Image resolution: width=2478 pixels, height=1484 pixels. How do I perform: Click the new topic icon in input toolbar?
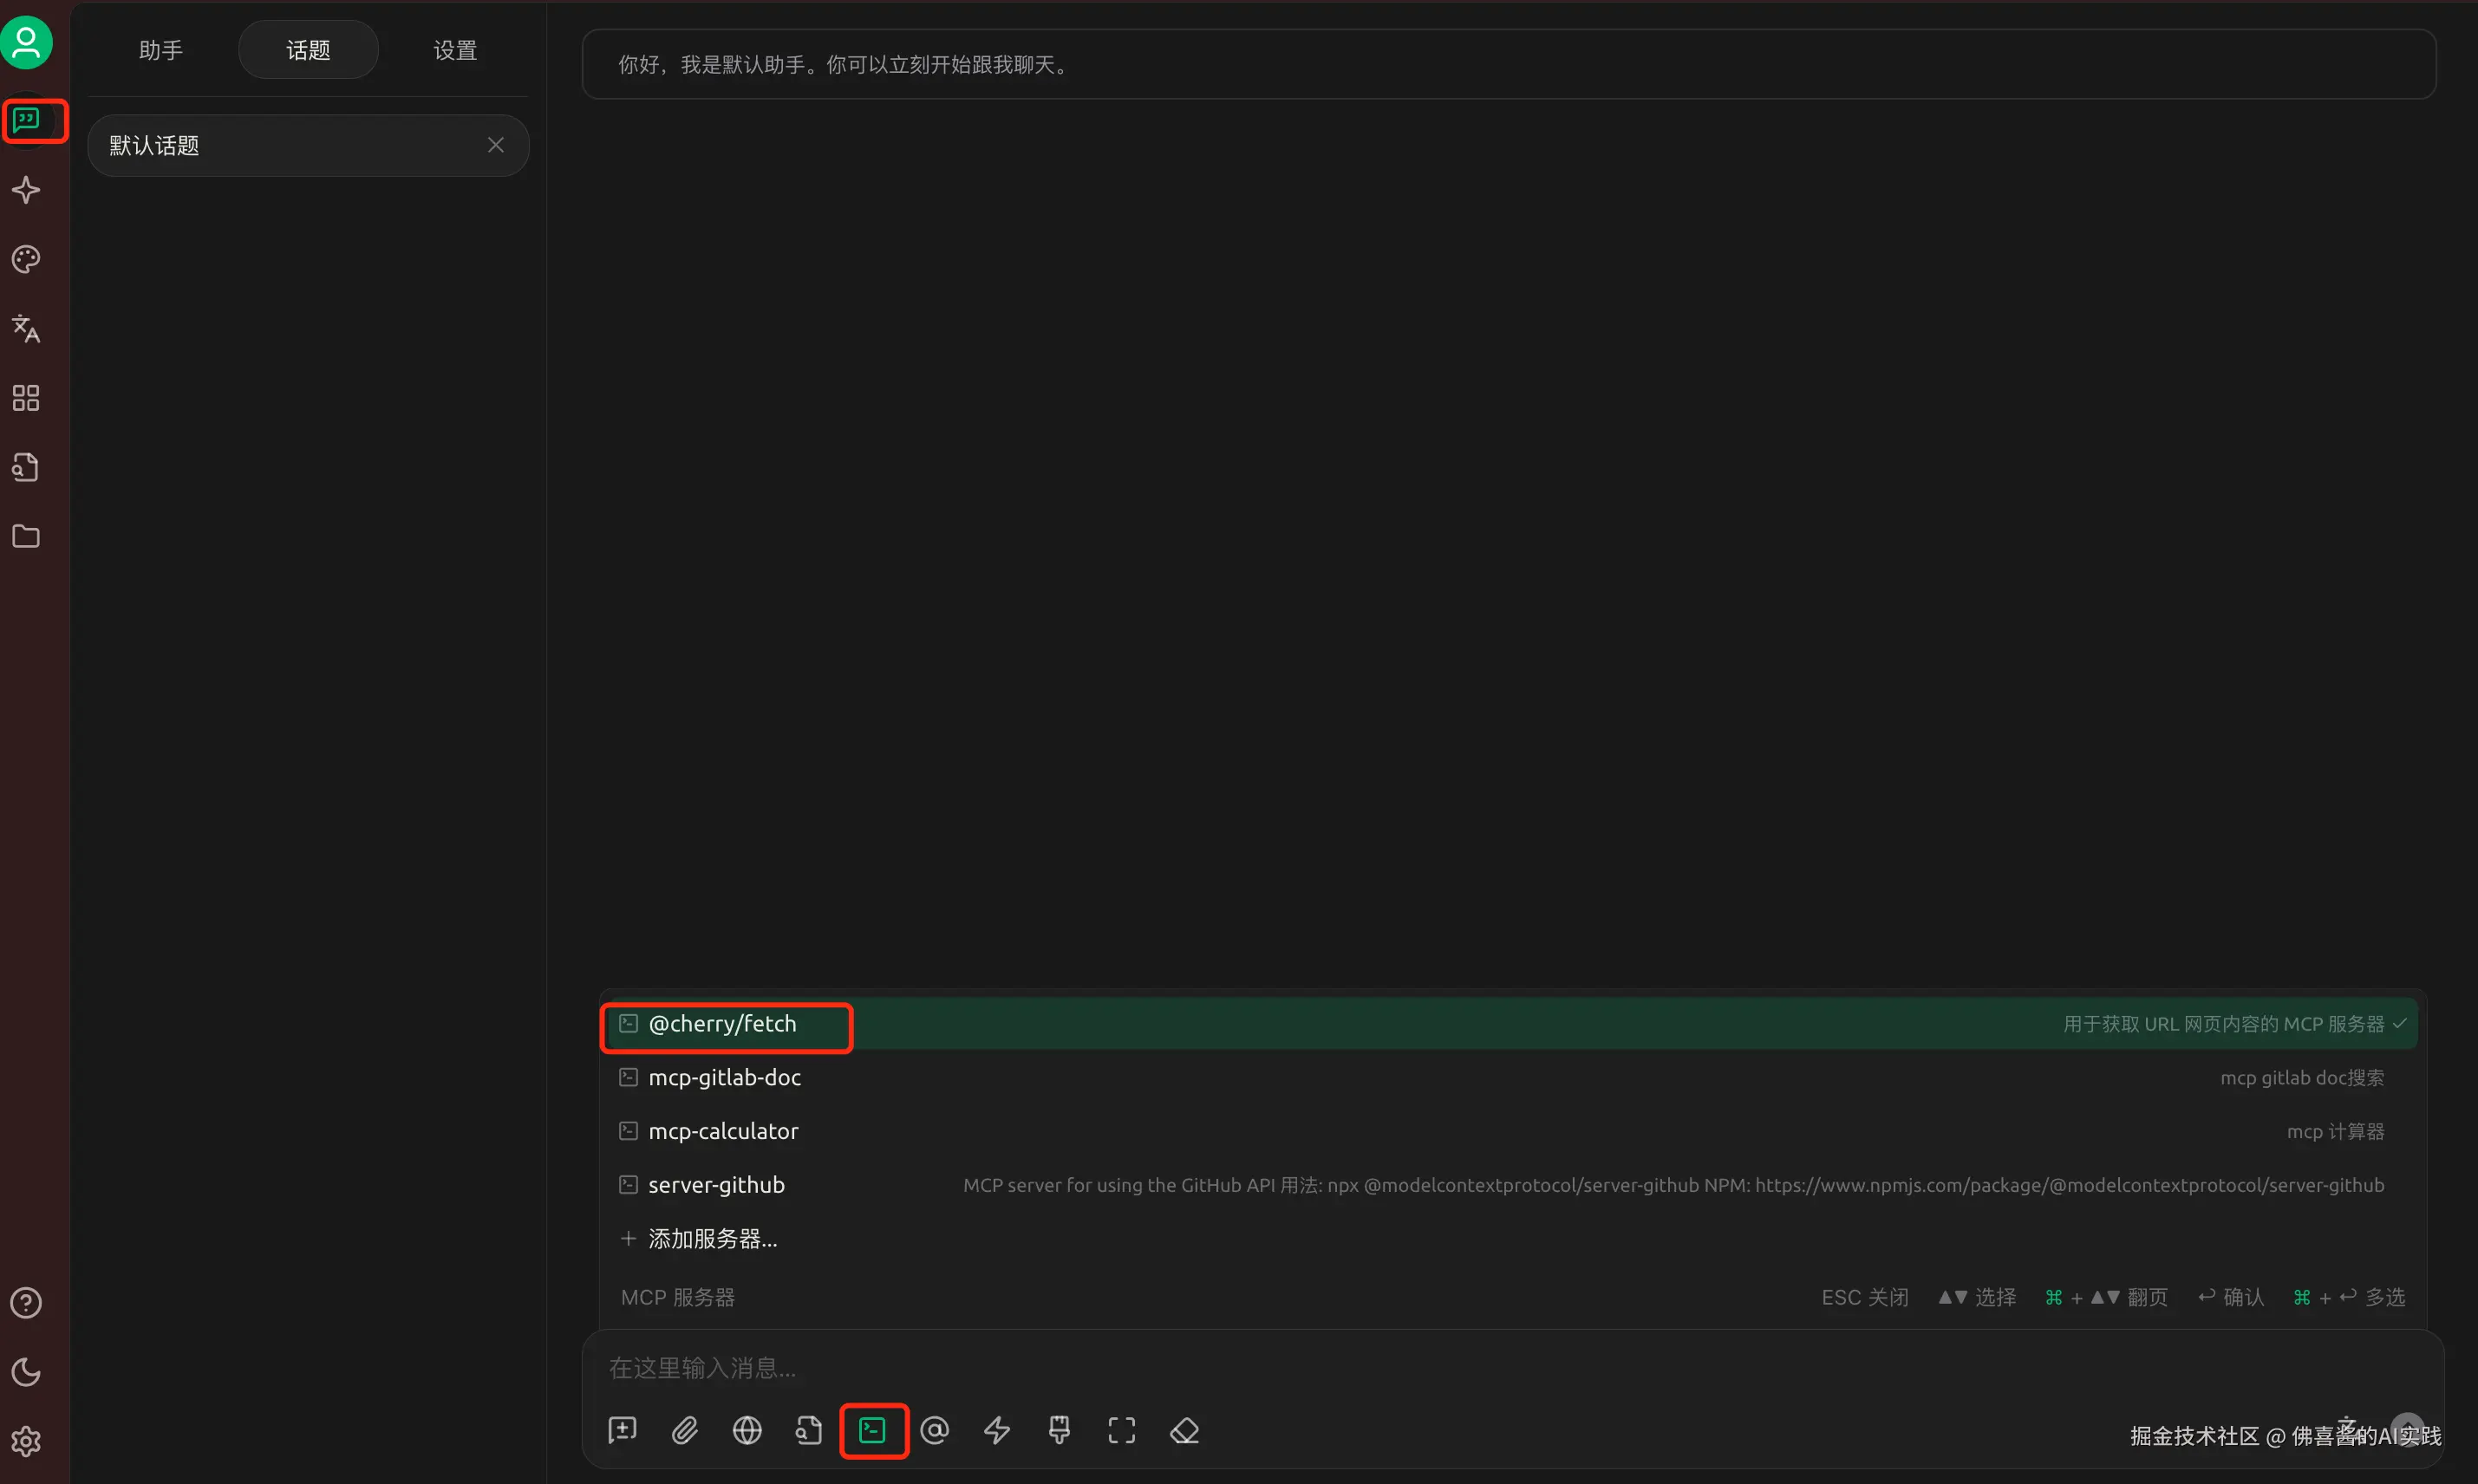(622, 1430)
